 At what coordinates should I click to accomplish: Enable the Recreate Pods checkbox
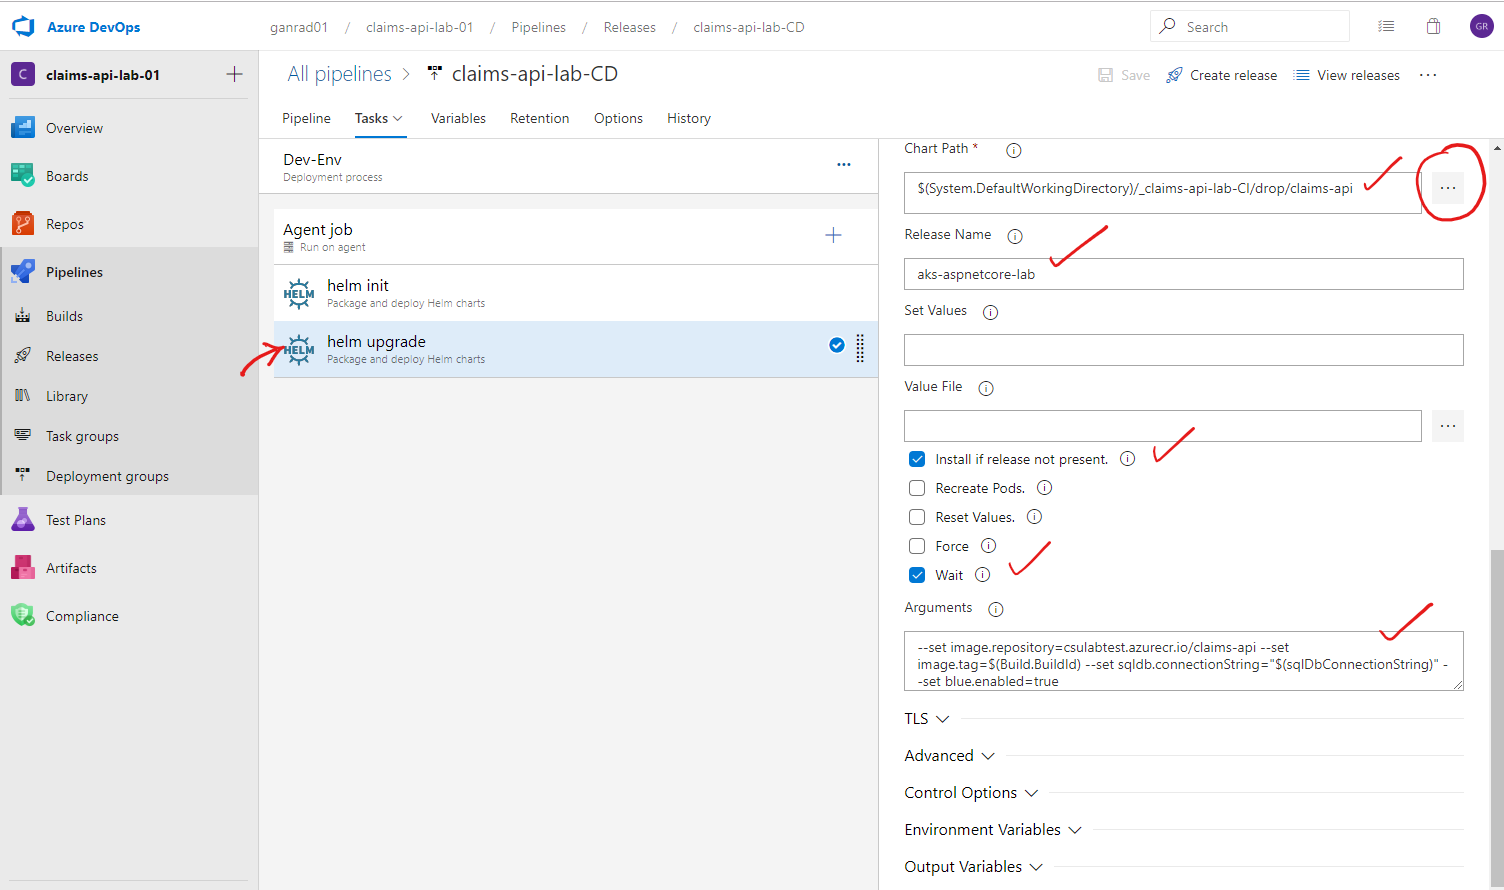coord(917,488)
